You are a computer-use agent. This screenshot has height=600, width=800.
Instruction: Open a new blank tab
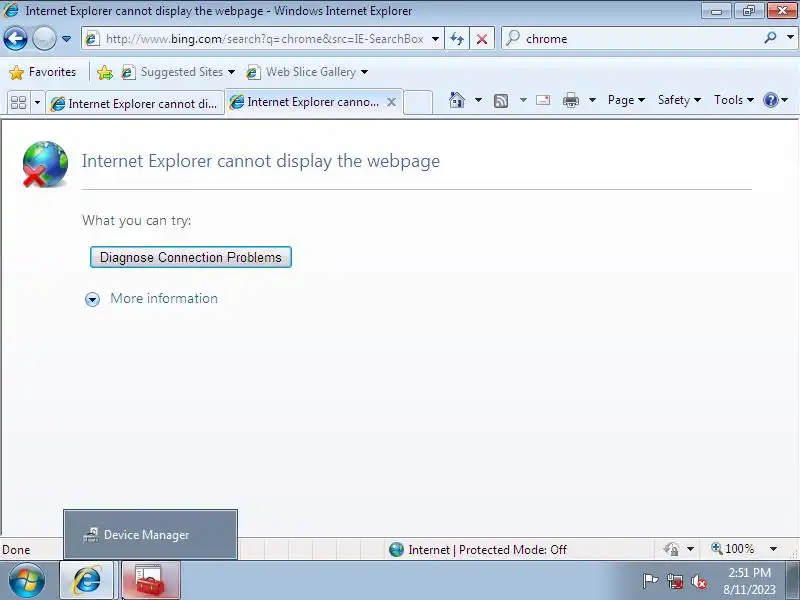coord(418,102)
